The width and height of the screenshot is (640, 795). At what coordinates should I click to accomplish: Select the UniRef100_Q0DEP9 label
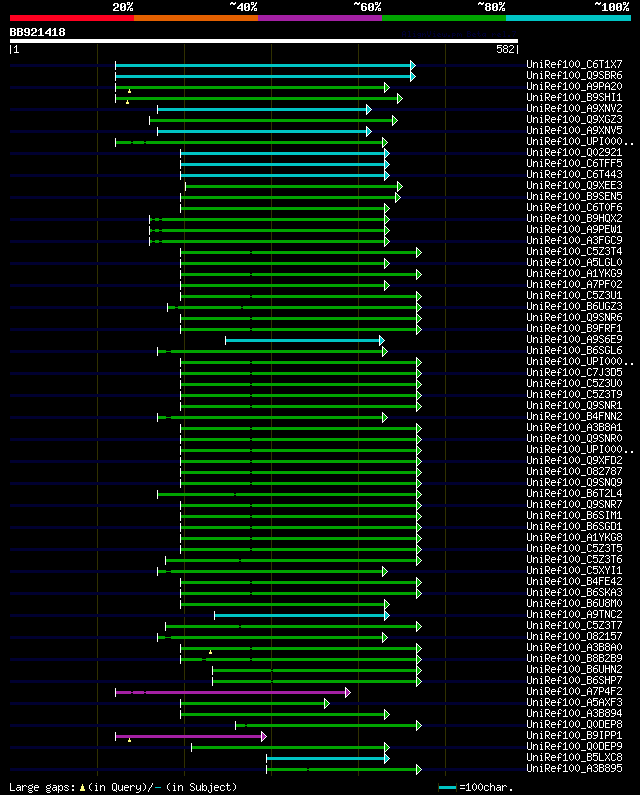(x=574, y=746)
